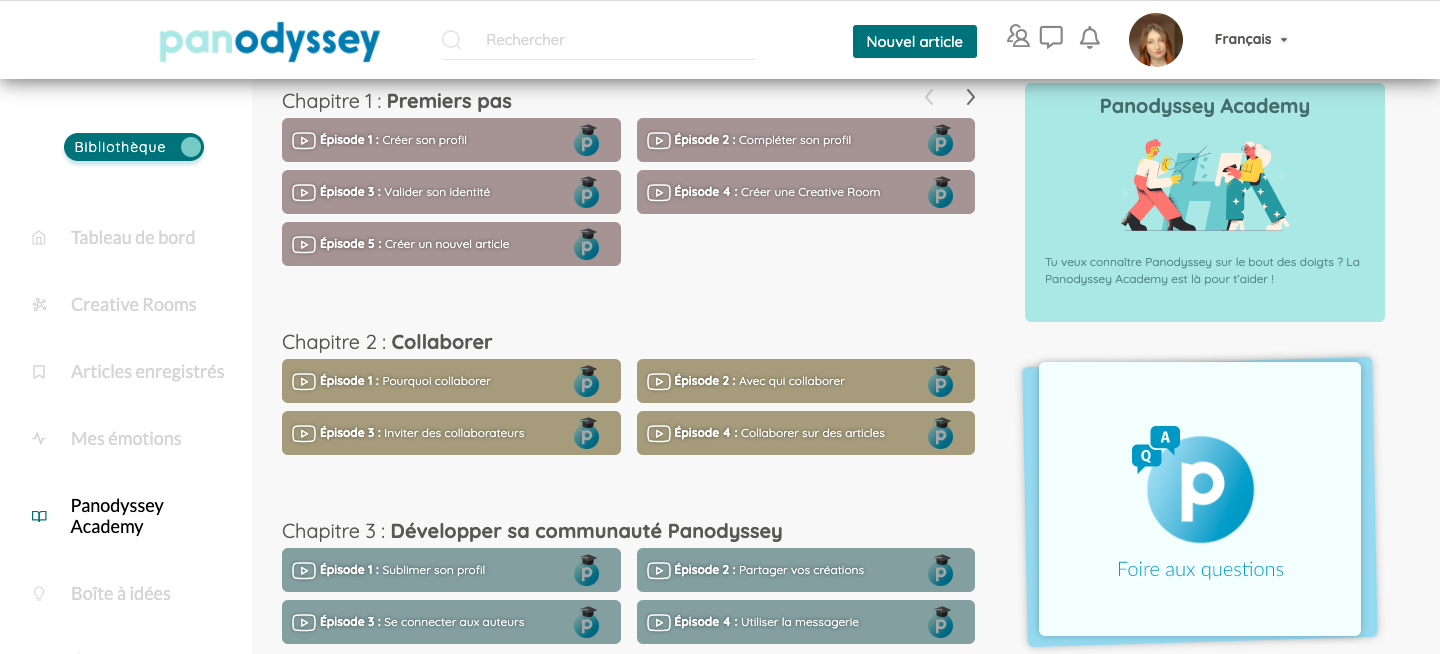Open Épisode 1 : Pourquoi collaborer

pyautogui.click(x=451, y=381)
